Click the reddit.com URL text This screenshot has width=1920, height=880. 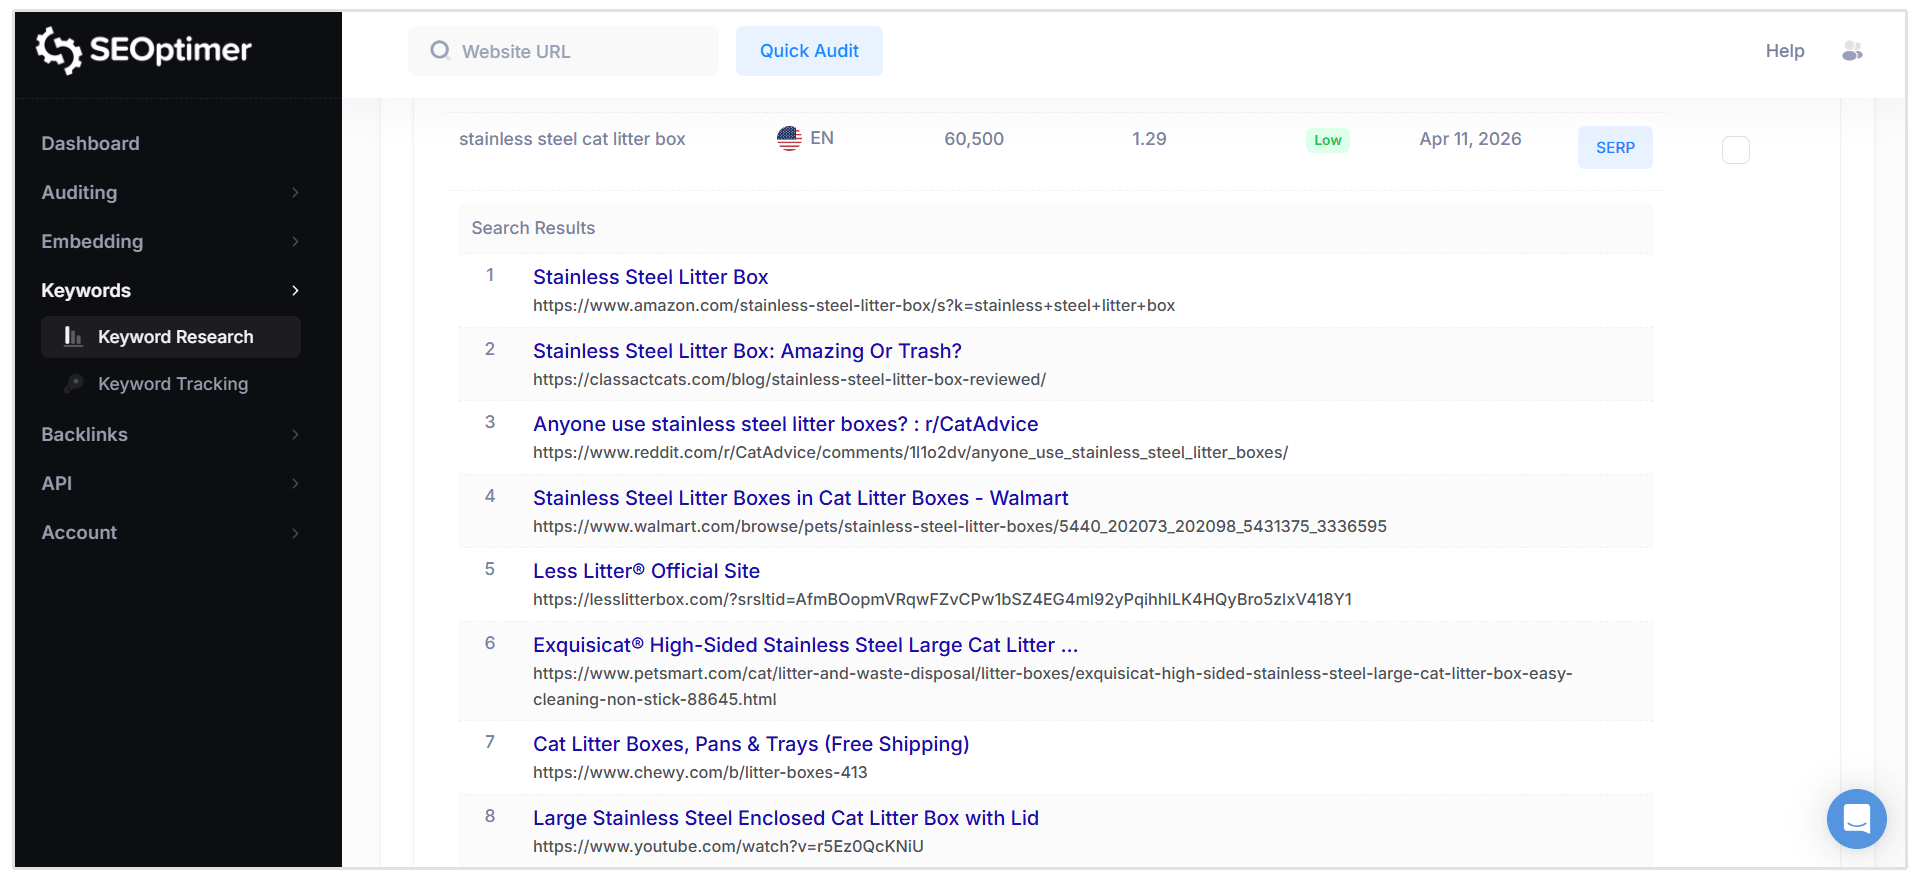coord(910,453)
